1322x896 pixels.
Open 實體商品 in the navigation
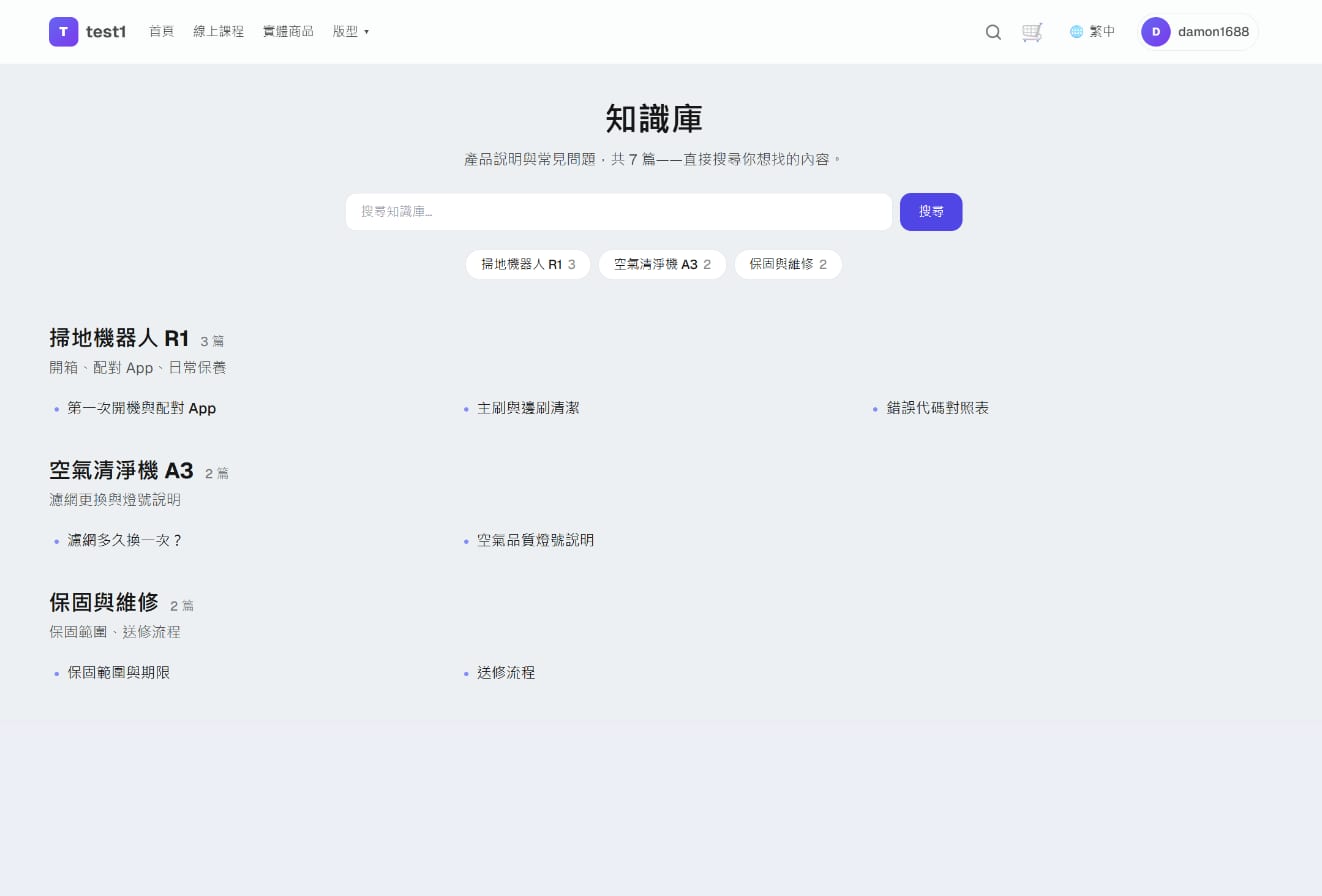[x=288, y=32]
